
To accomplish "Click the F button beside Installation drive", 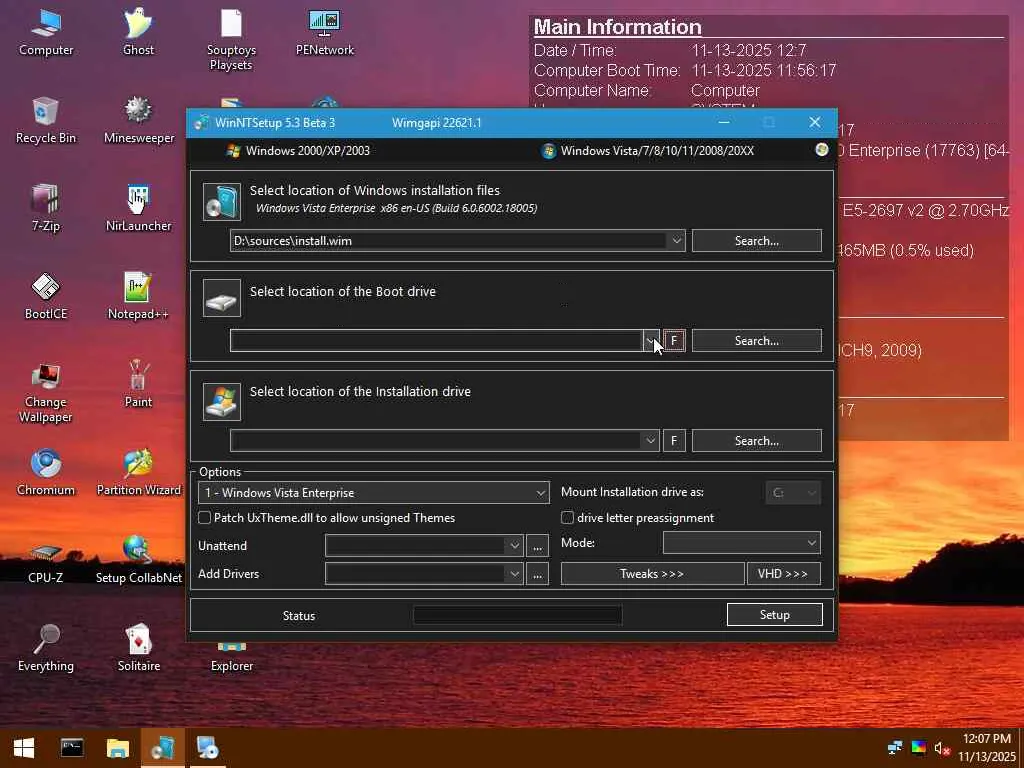I will (674, 441).
